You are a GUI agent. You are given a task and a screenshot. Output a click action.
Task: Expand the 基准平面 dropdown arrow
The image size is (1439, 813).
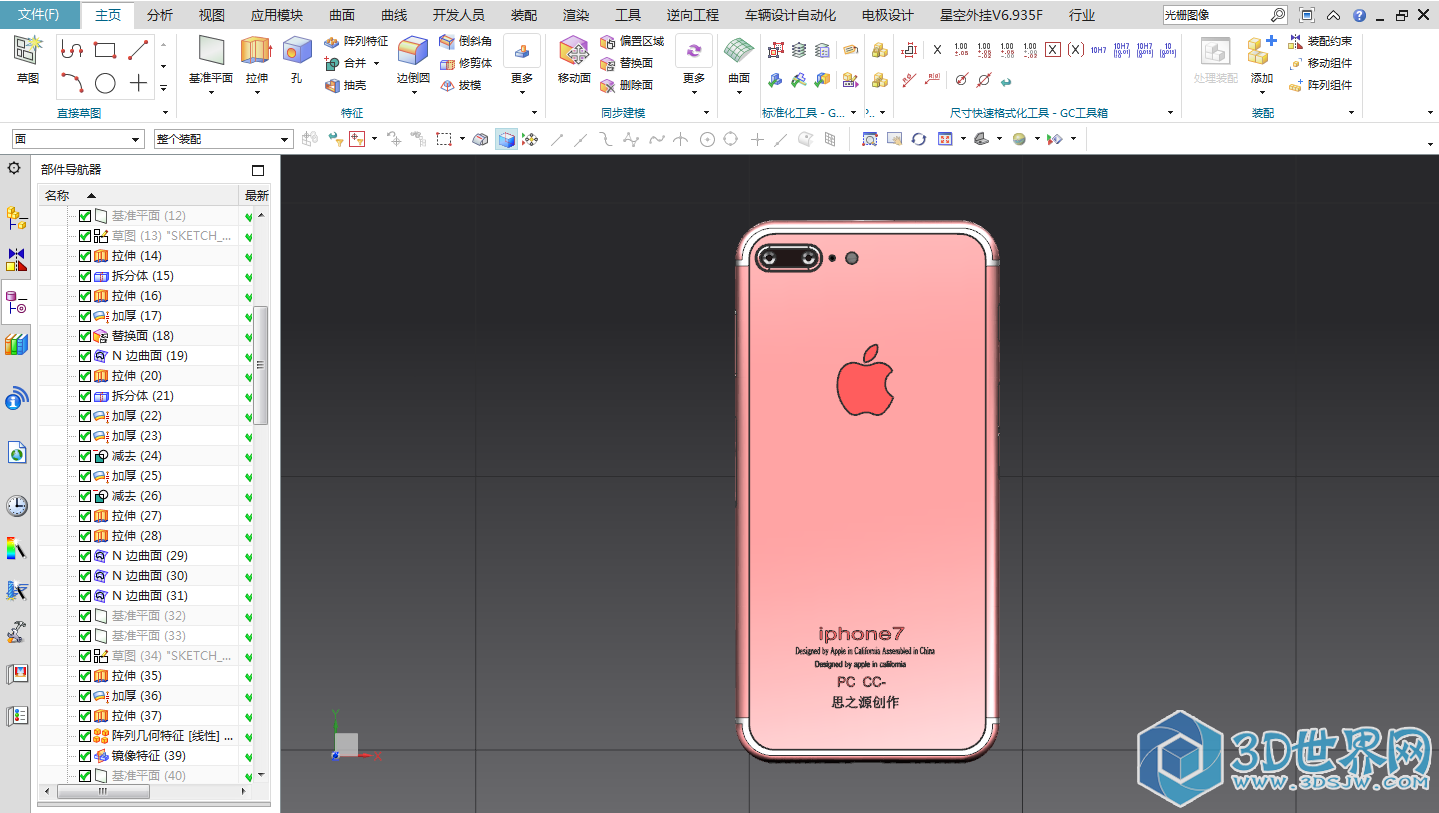[212, 93]
